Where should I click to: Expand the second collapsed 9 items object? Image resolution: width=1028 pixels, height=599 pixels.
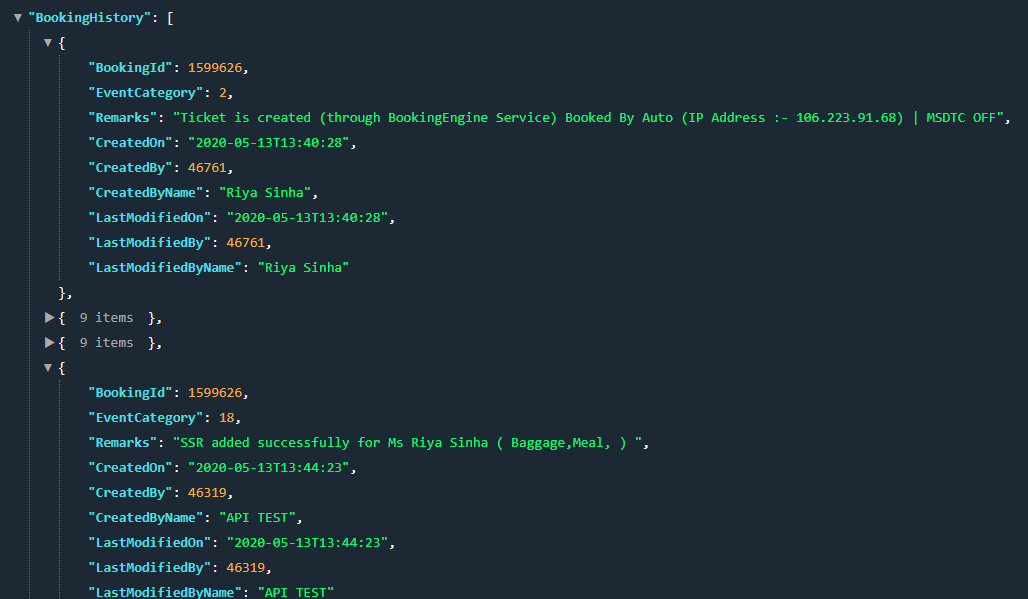pos(49,343)
